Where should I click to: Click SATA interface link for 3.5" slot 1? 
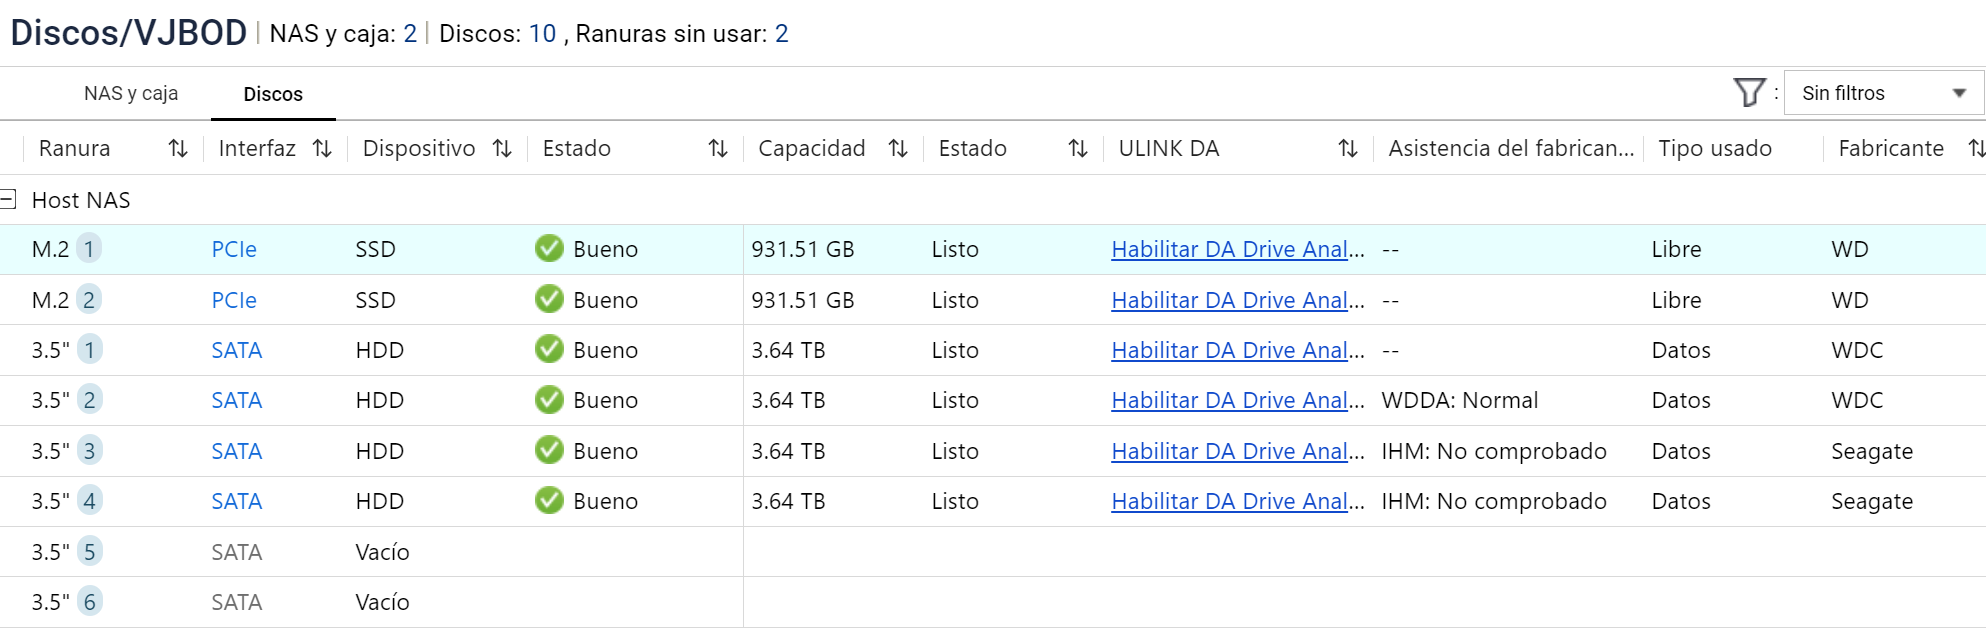click(237, 350)
